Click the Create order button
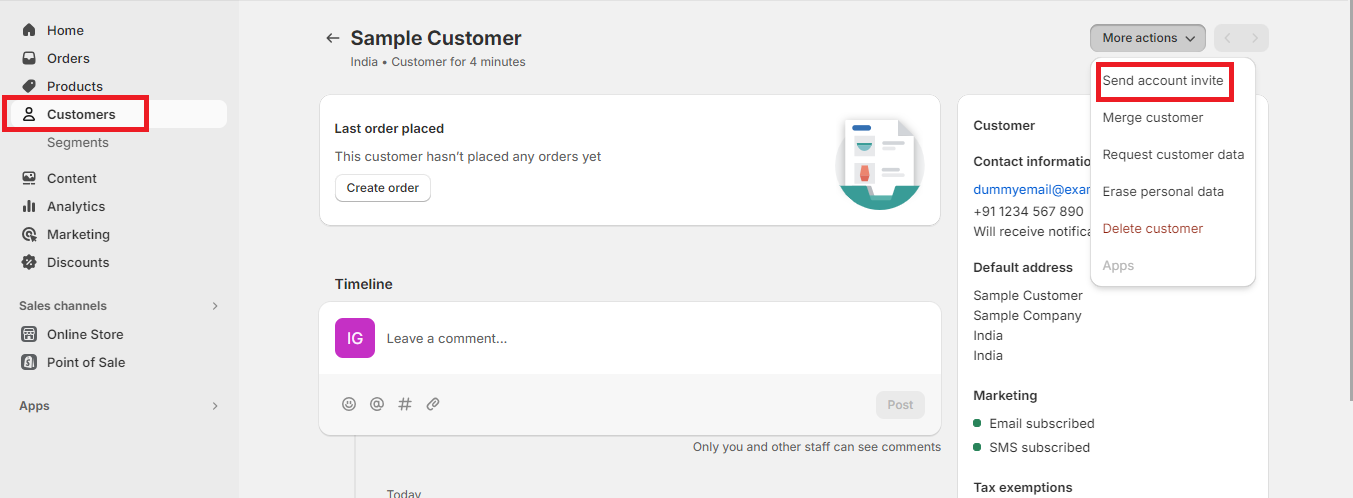The image size is (1353, 498). pyautogui.click(x=383, y=188)
